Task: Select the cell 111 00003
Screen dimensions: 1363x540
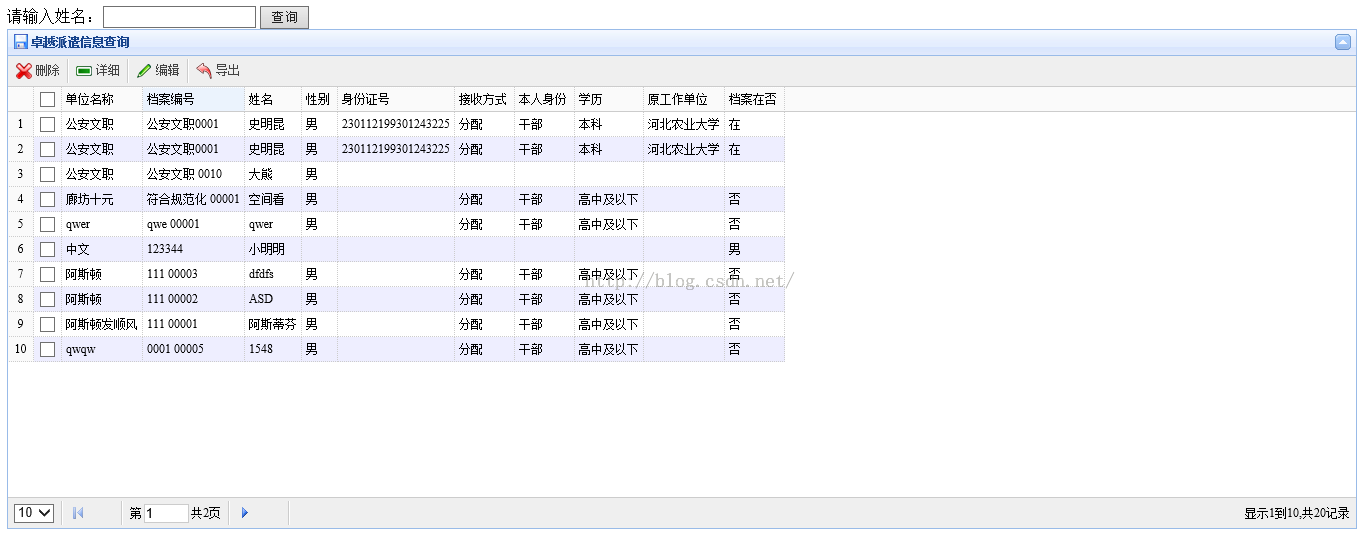Action: (x=194, y=275)
